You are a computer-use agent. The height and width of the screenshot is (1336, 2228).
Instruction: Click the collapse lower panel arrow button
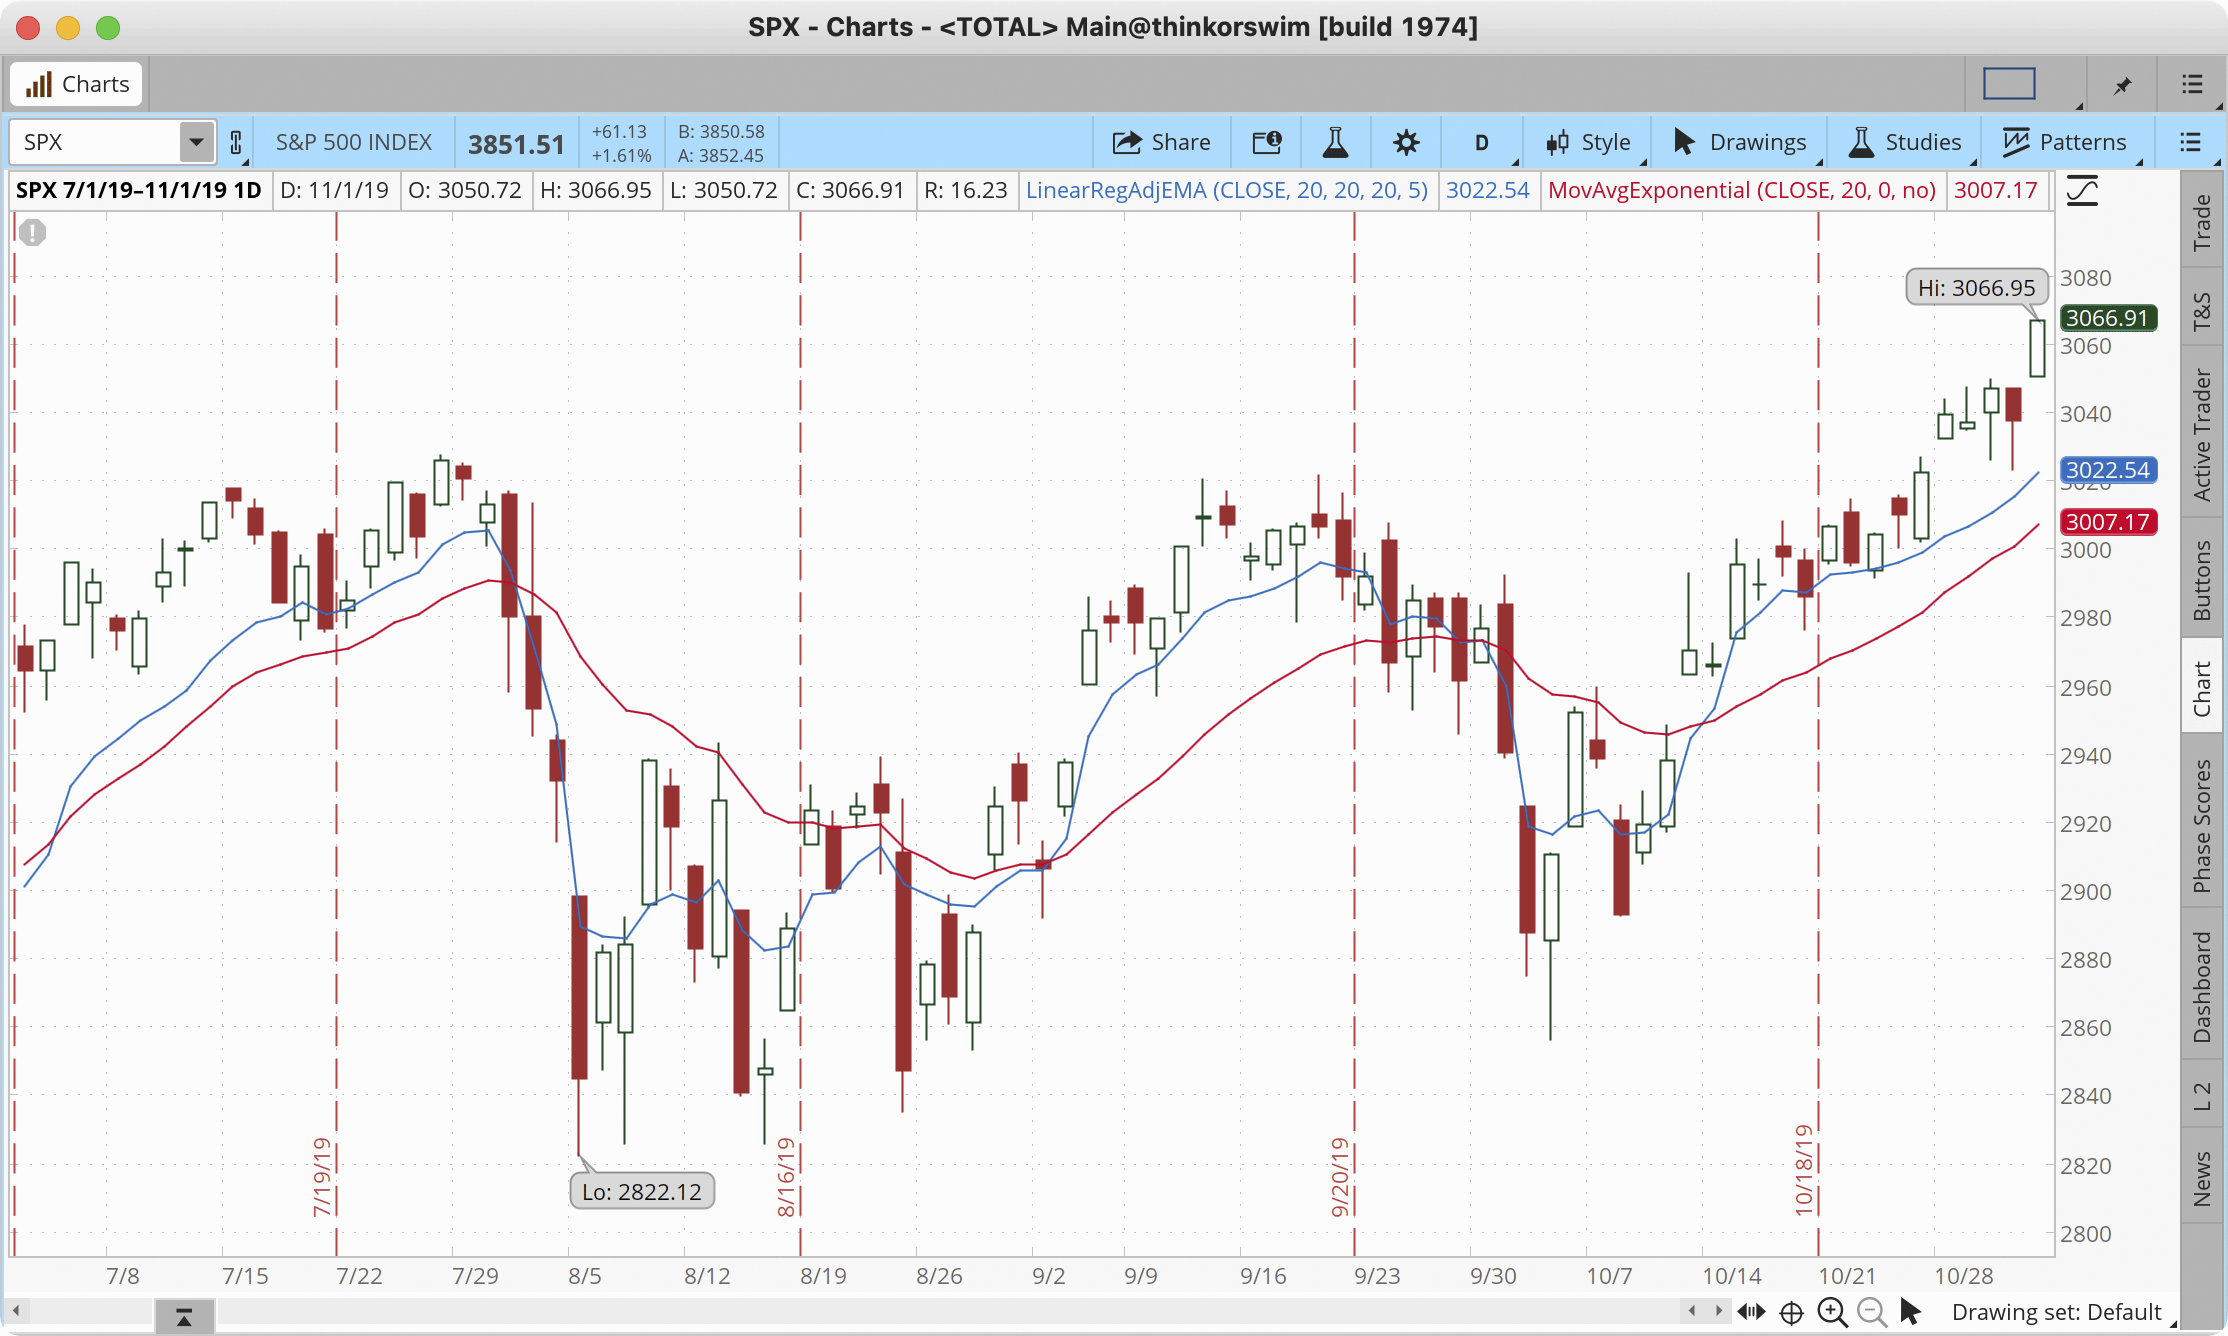(x=184, y=1318)
